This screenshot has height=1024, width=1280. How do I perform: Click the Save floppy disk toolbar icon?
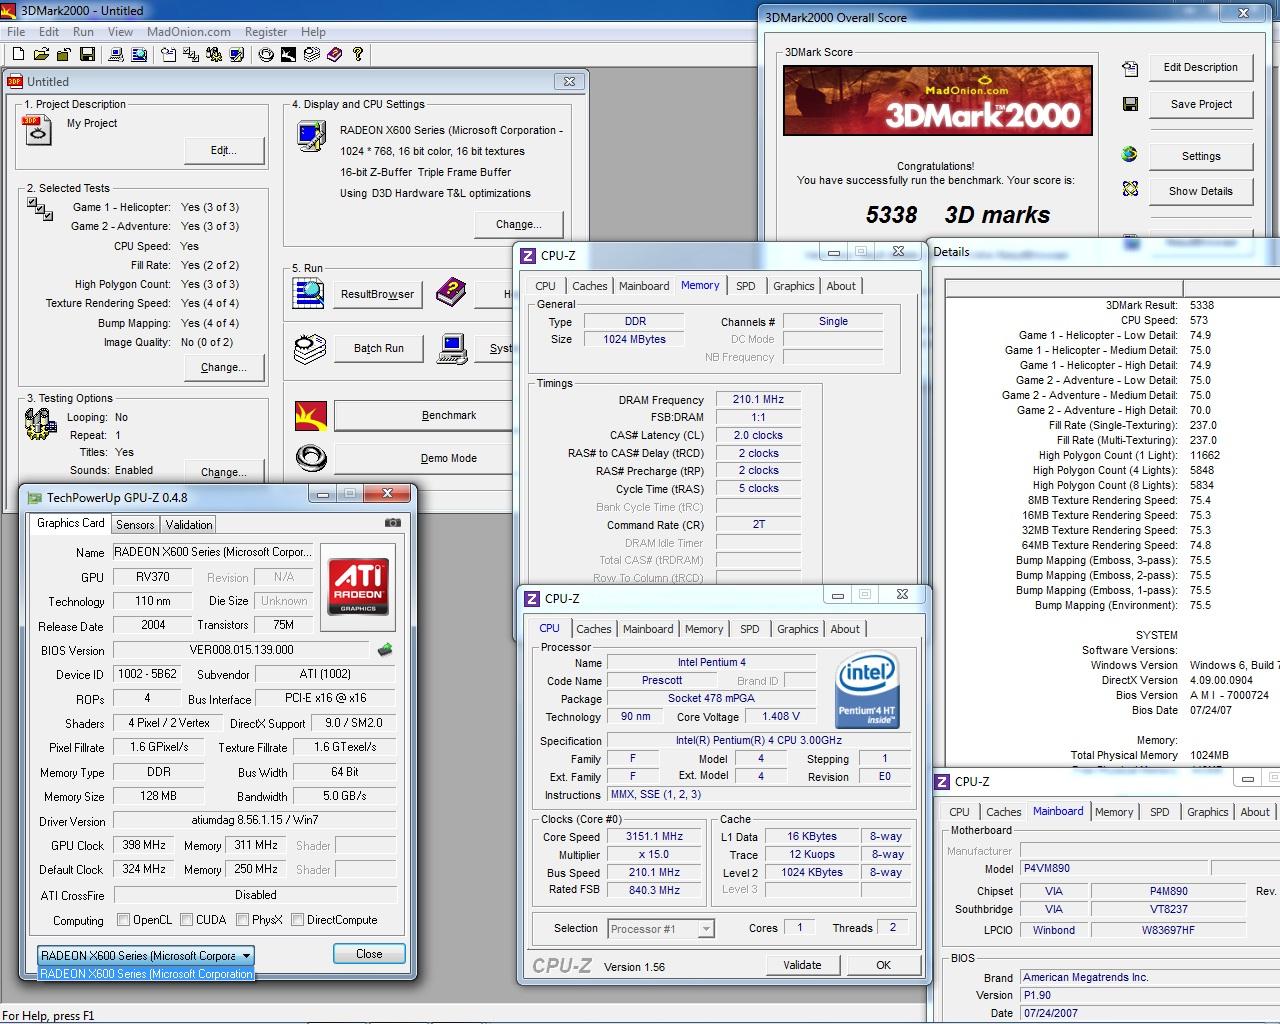87,54
